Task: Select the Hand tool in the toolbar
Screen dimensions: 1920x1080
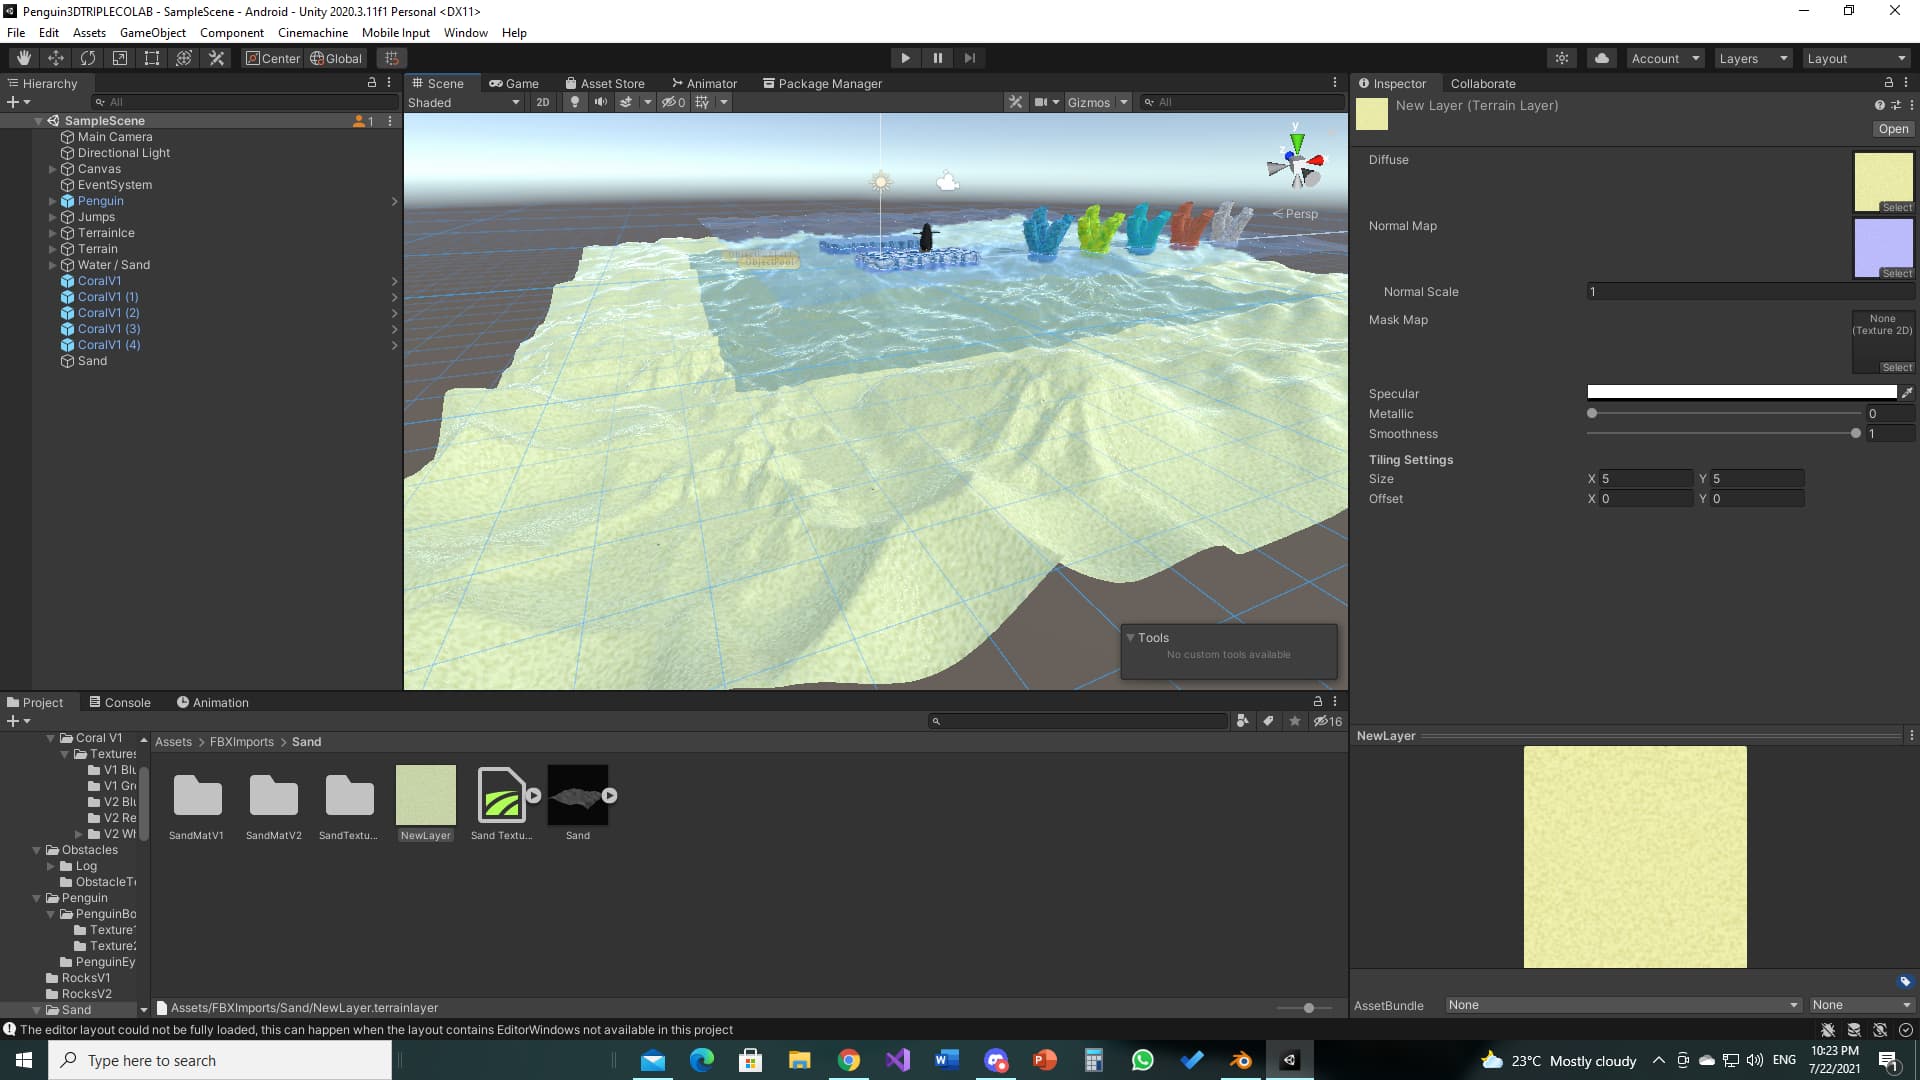Action: [x=22, y=57]
